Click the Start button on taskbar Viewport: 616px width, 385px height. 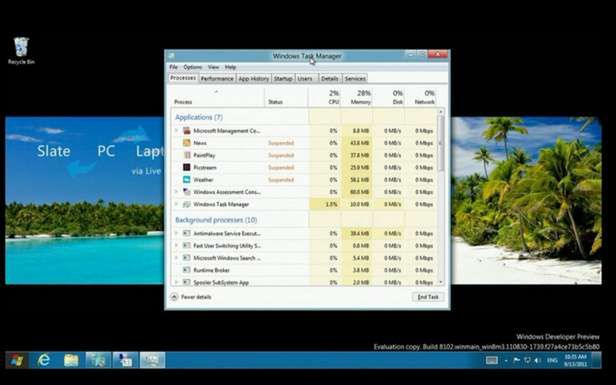(16, 360)
